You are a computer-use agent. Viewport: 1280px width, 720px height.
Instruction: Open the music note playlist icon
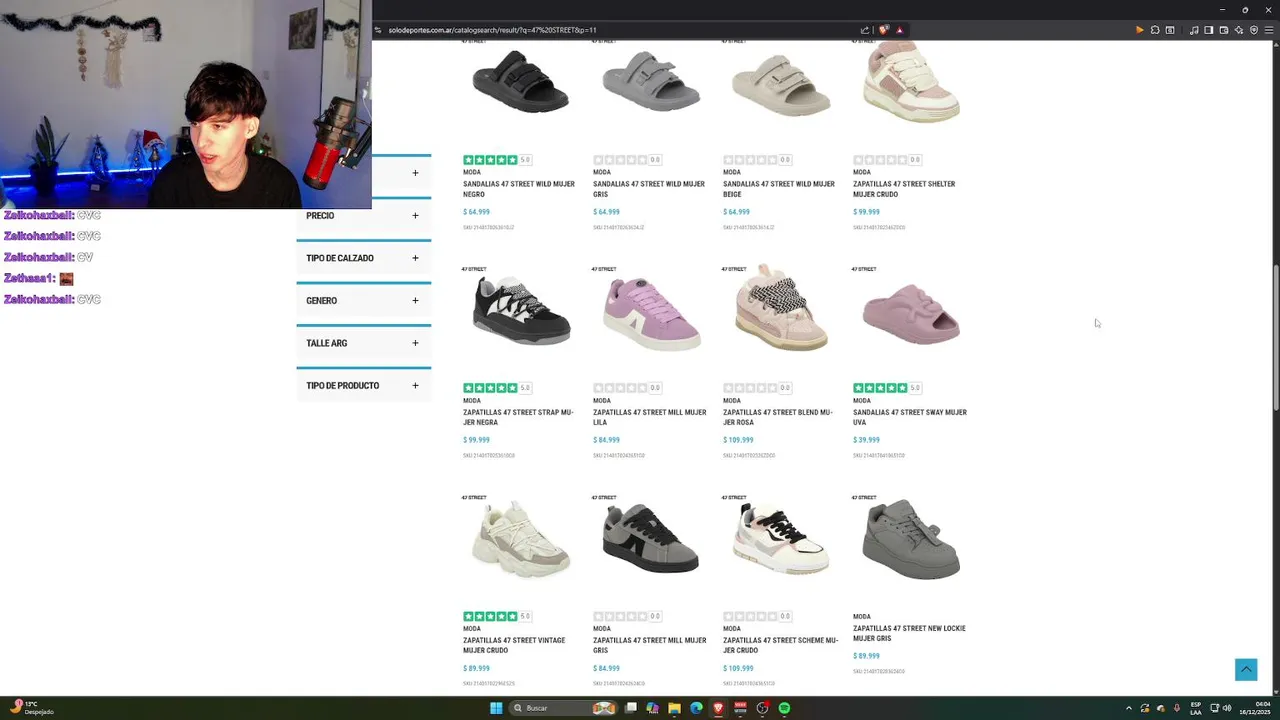1194,30
